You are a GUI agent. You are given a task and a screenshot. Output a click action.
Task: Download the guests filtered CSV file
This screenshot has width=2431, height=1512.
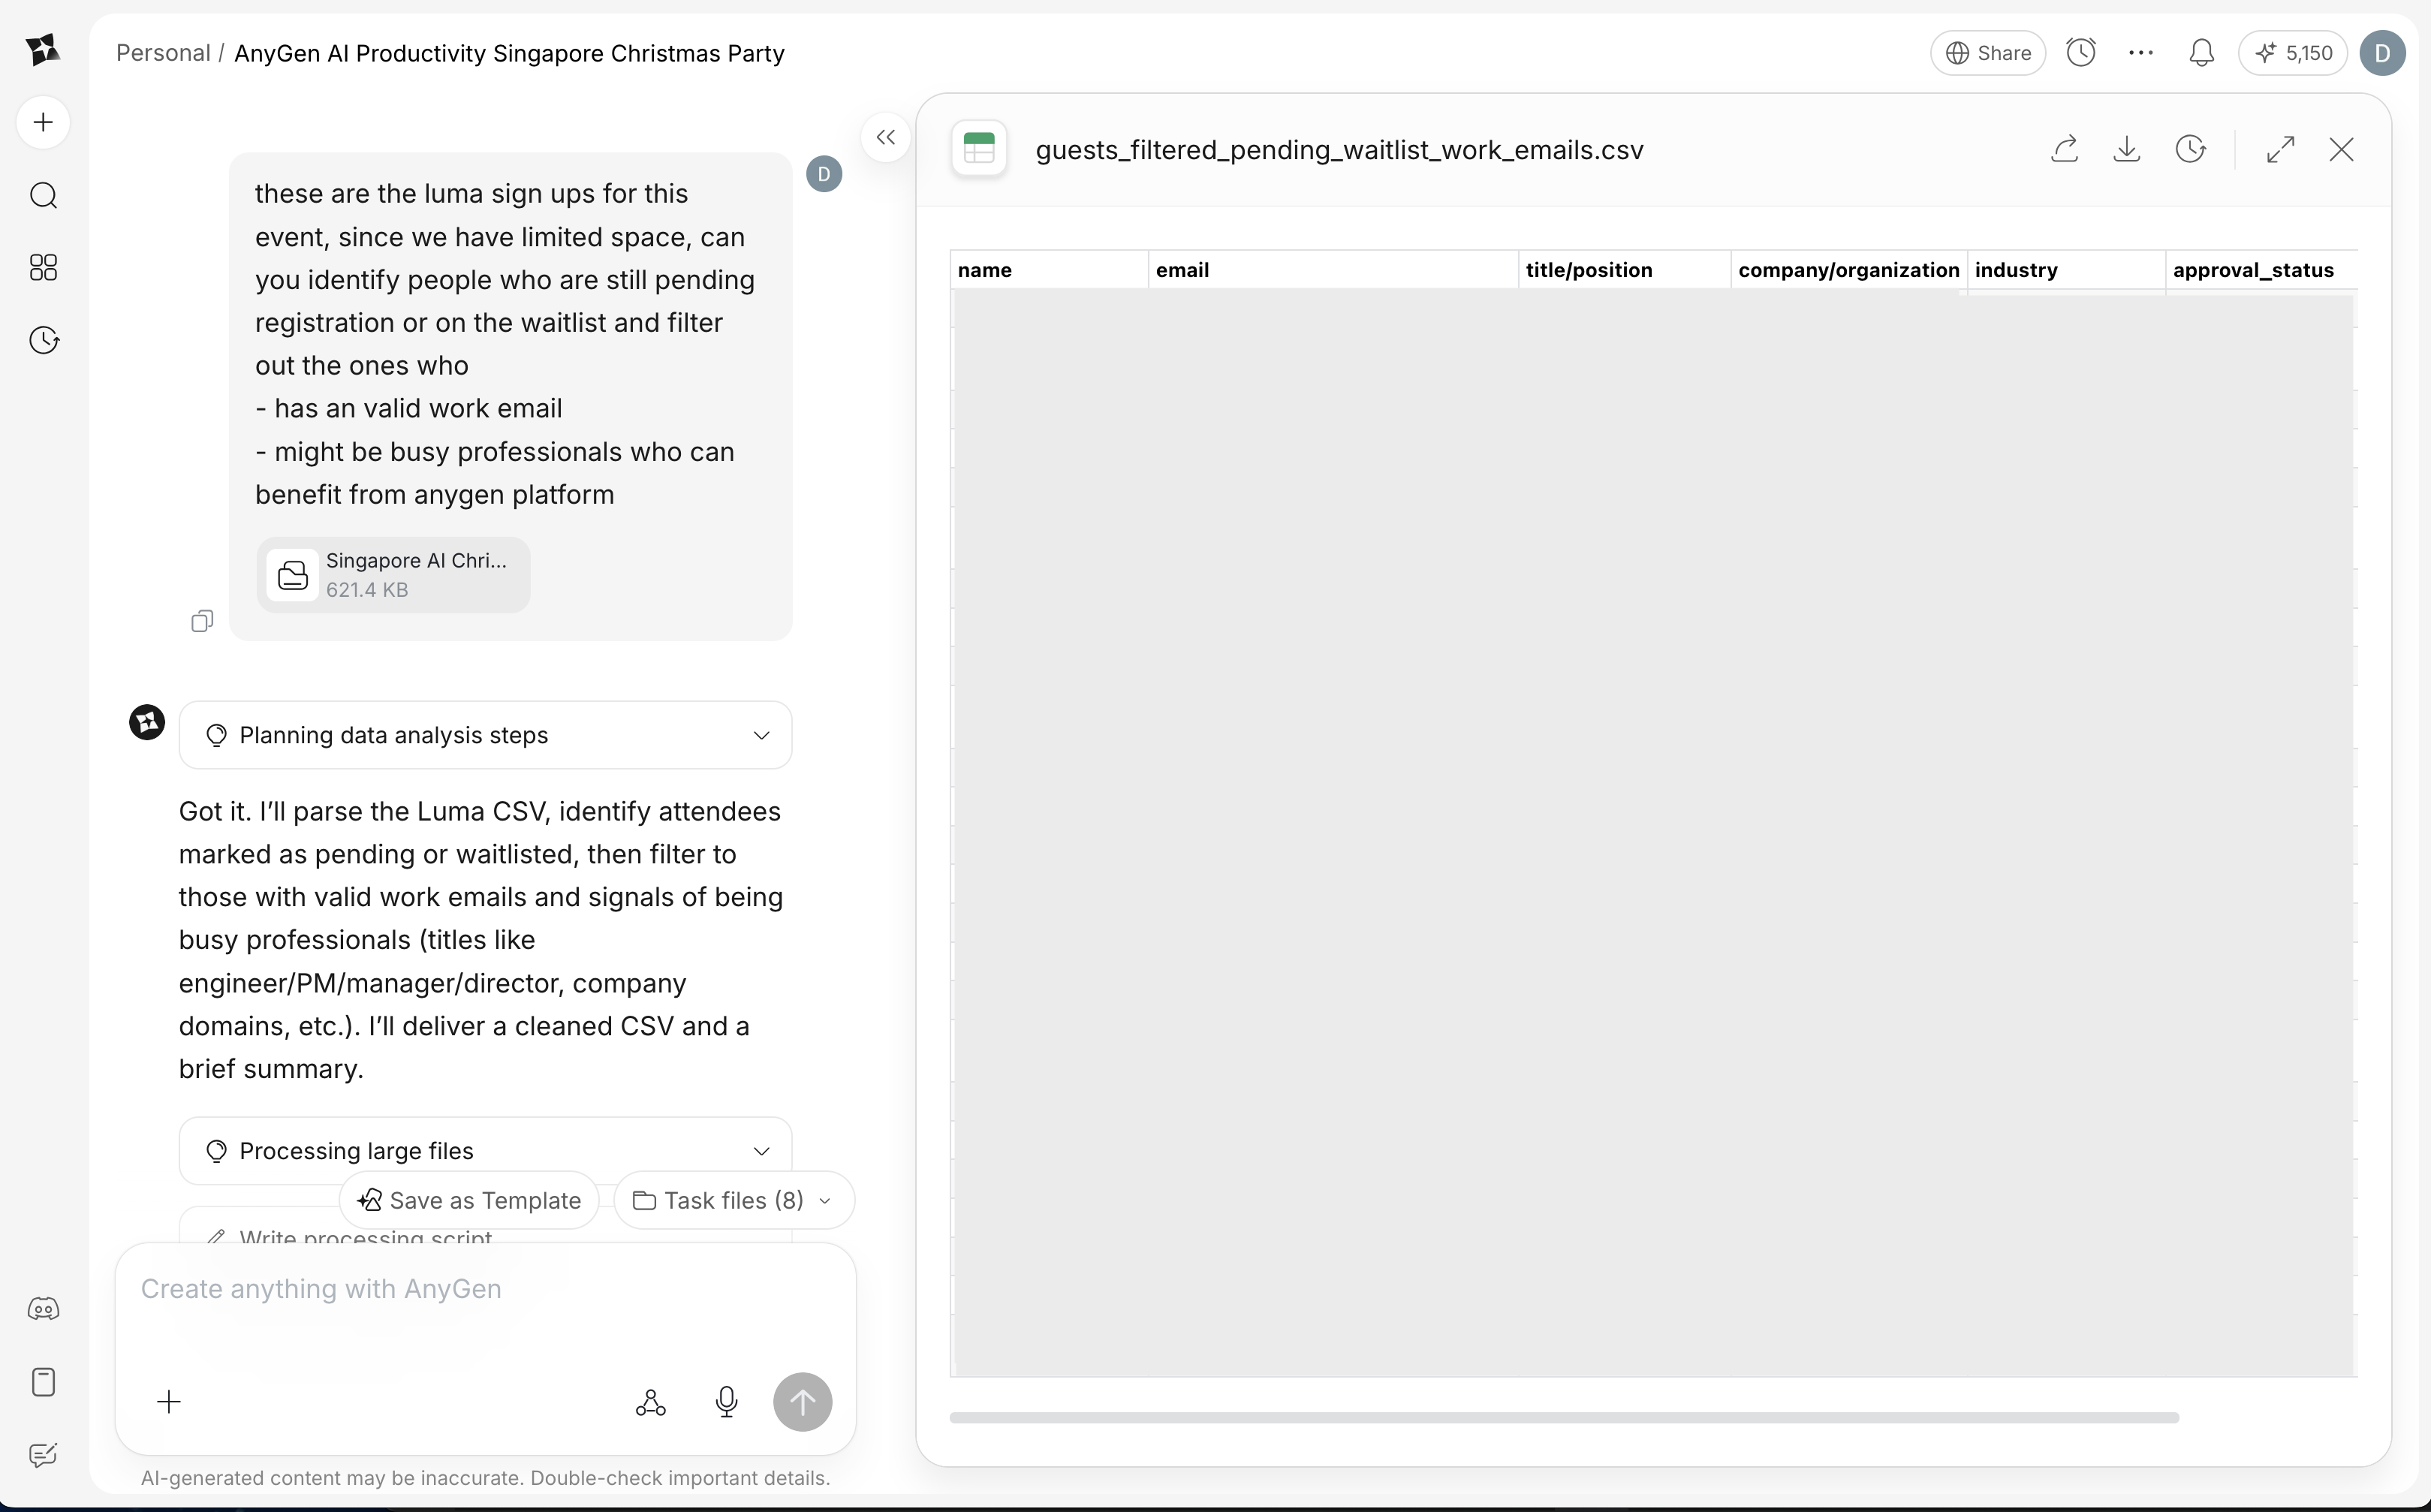pos(2127,150)
